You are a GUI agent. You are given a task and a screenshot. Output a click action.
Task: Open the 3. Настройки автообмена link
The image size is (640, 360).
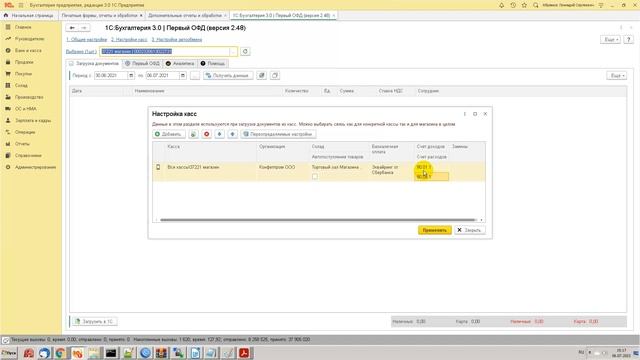pyautogui.click(x=177, y=40)
